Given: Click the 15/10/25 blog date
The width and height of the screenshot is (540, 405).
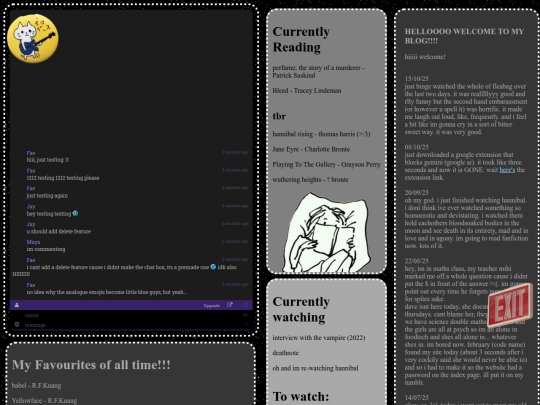Looking at the screenshot, I should click(x=417, y=79).
